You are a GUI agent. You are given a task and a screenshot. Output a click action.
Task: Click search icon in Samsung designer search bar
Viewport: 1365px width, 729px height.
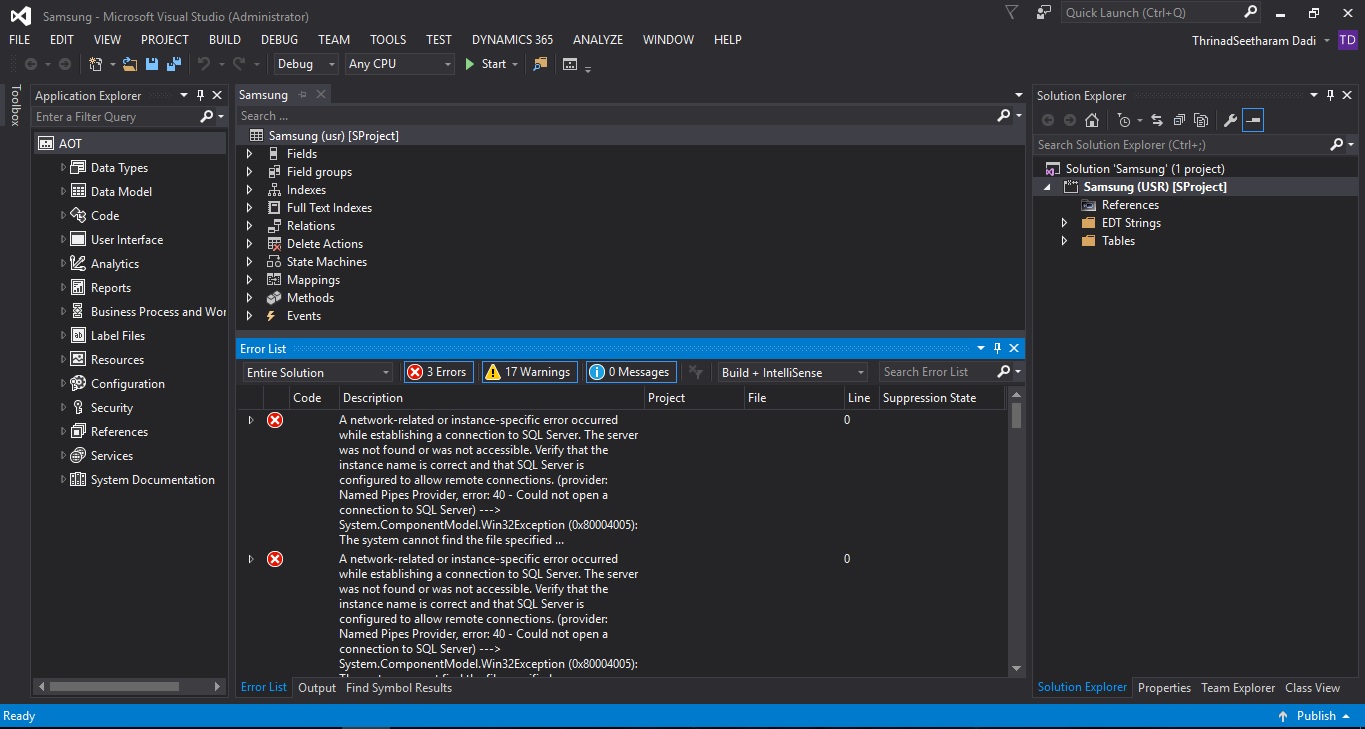pyautogui.click(x=1004, y=116)
